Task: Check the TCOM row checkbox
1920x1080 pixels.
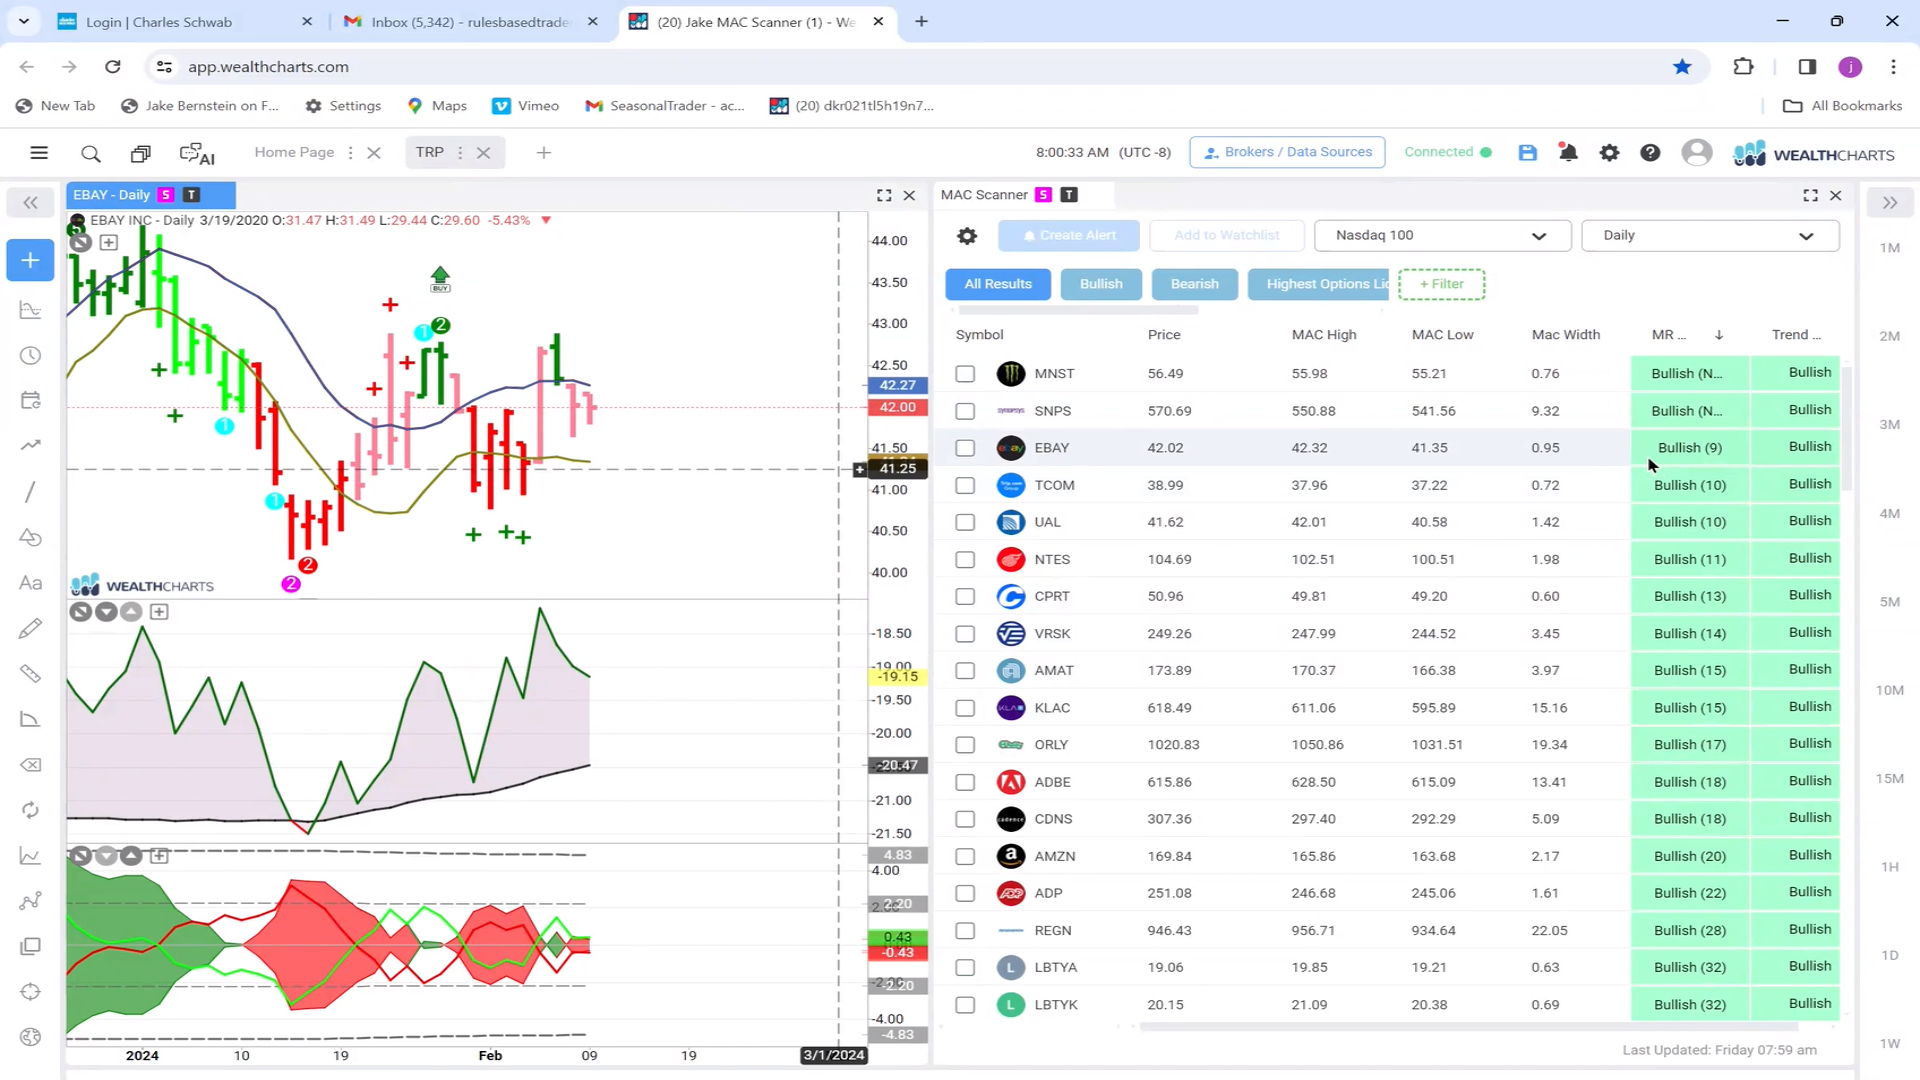Action: click(x=964, y=485)
